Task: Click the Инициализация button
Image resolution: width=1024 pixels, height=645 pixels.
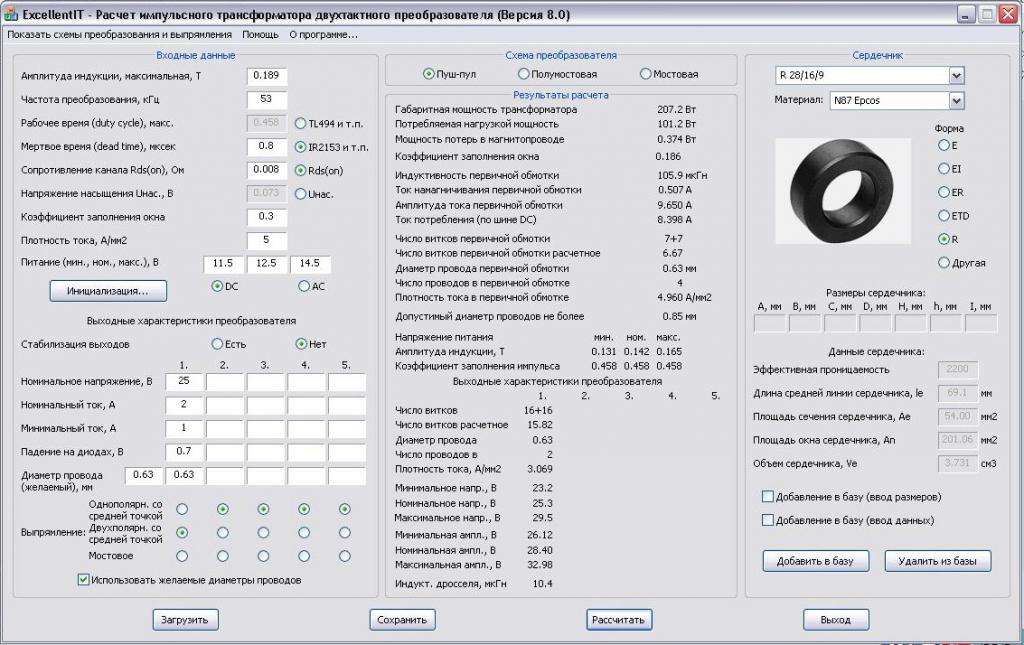Action: pos(108,291)
